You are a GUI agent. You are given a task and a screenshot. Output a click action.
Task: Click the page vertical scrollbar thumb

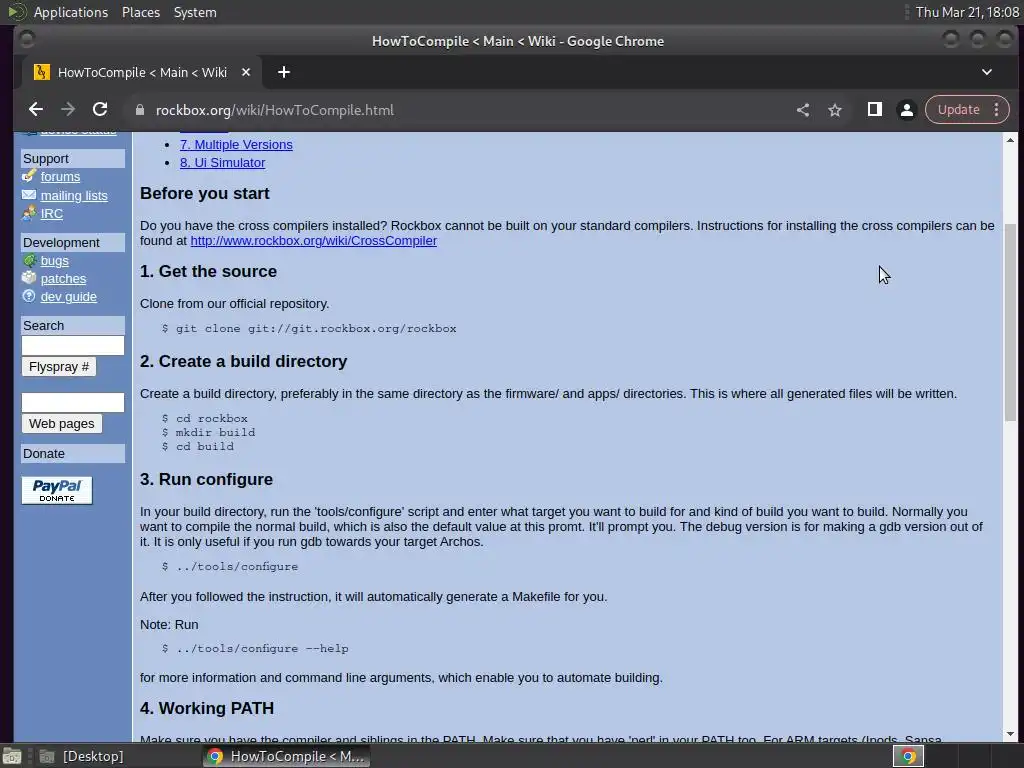pyautogui.click(x=1010, y=322)
